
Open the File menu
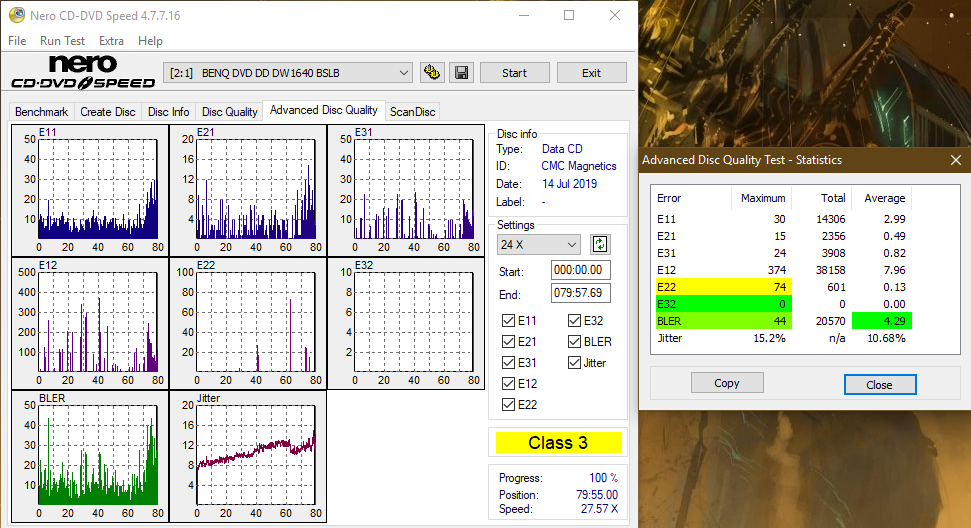point(17,41)
